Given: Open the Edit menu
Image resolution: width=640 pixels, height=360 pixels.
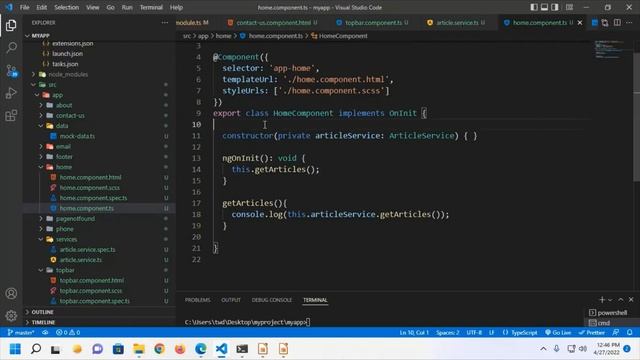Looking at the screenshot, I should [x=41, y=7].
